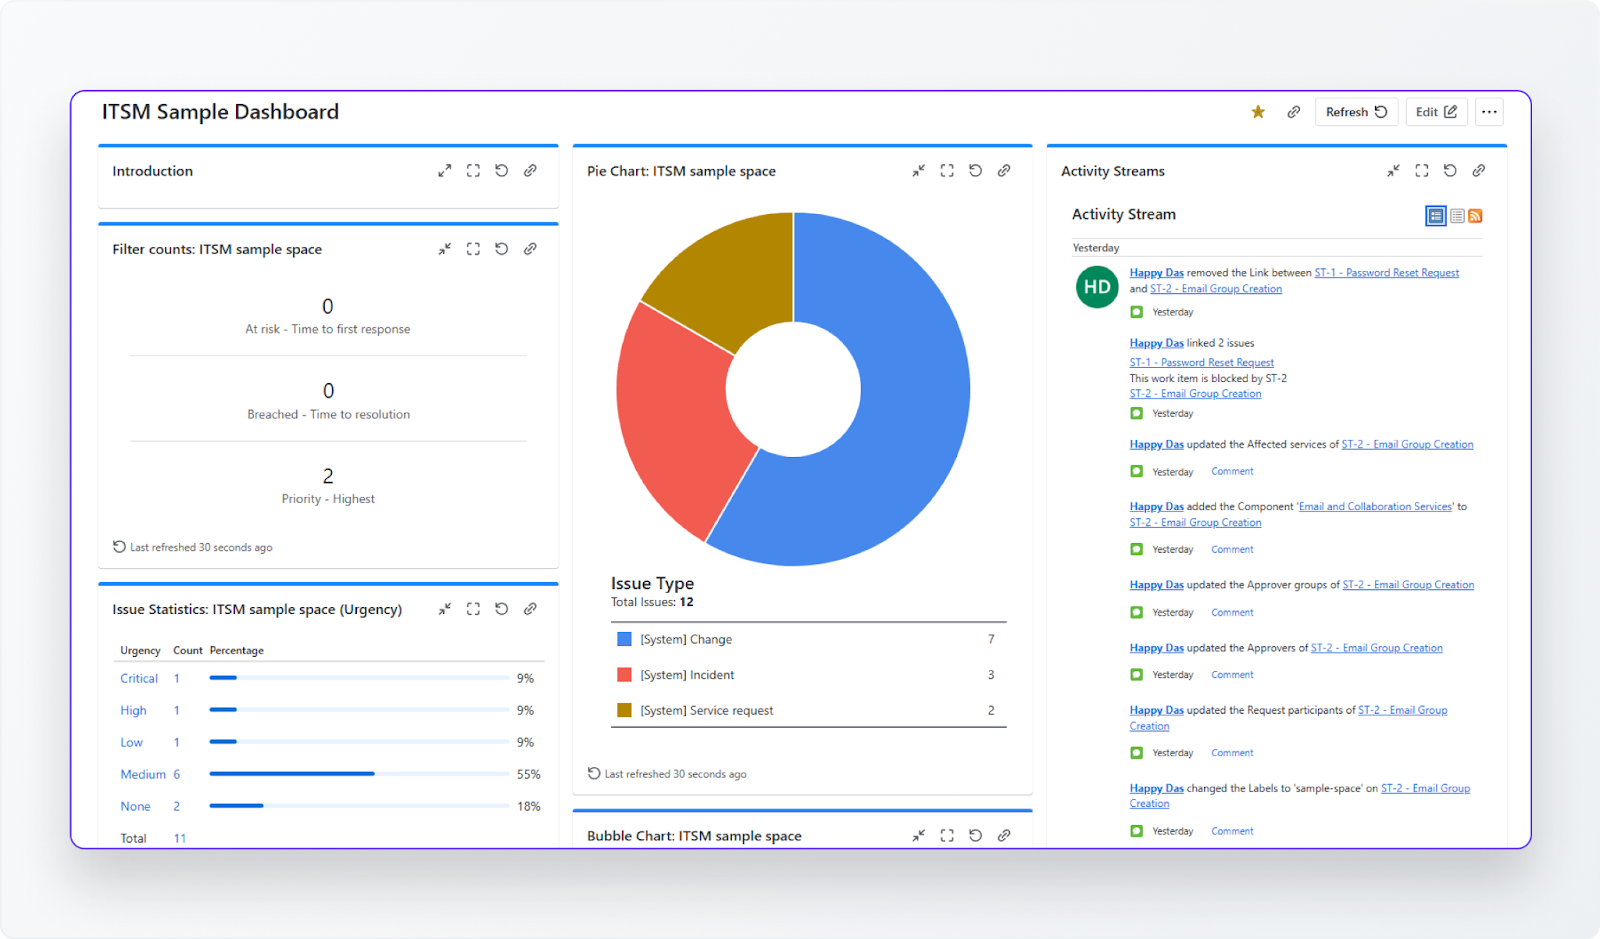Open the RSS feed for Activity Stream

coord(1476,215)
